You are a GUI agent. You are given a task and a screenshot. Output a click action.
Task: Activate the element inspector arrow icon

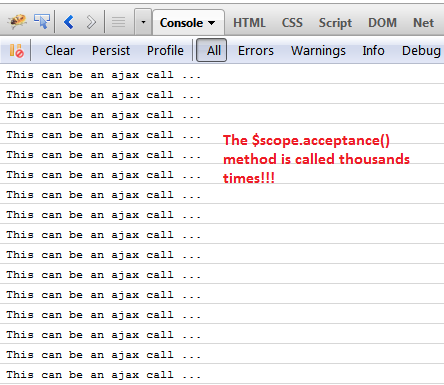click(42, 22)
